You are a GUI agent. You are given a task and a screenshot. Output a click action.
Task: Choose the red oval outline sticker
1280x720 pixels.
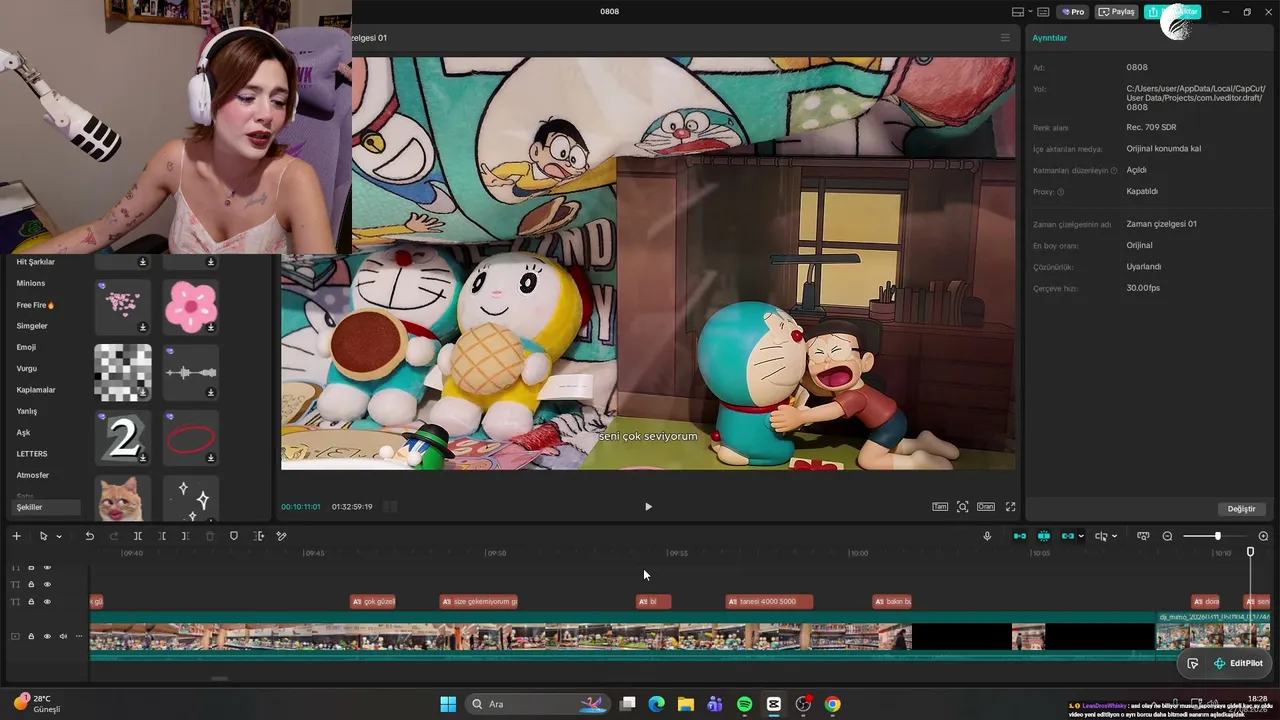[191, 438]
